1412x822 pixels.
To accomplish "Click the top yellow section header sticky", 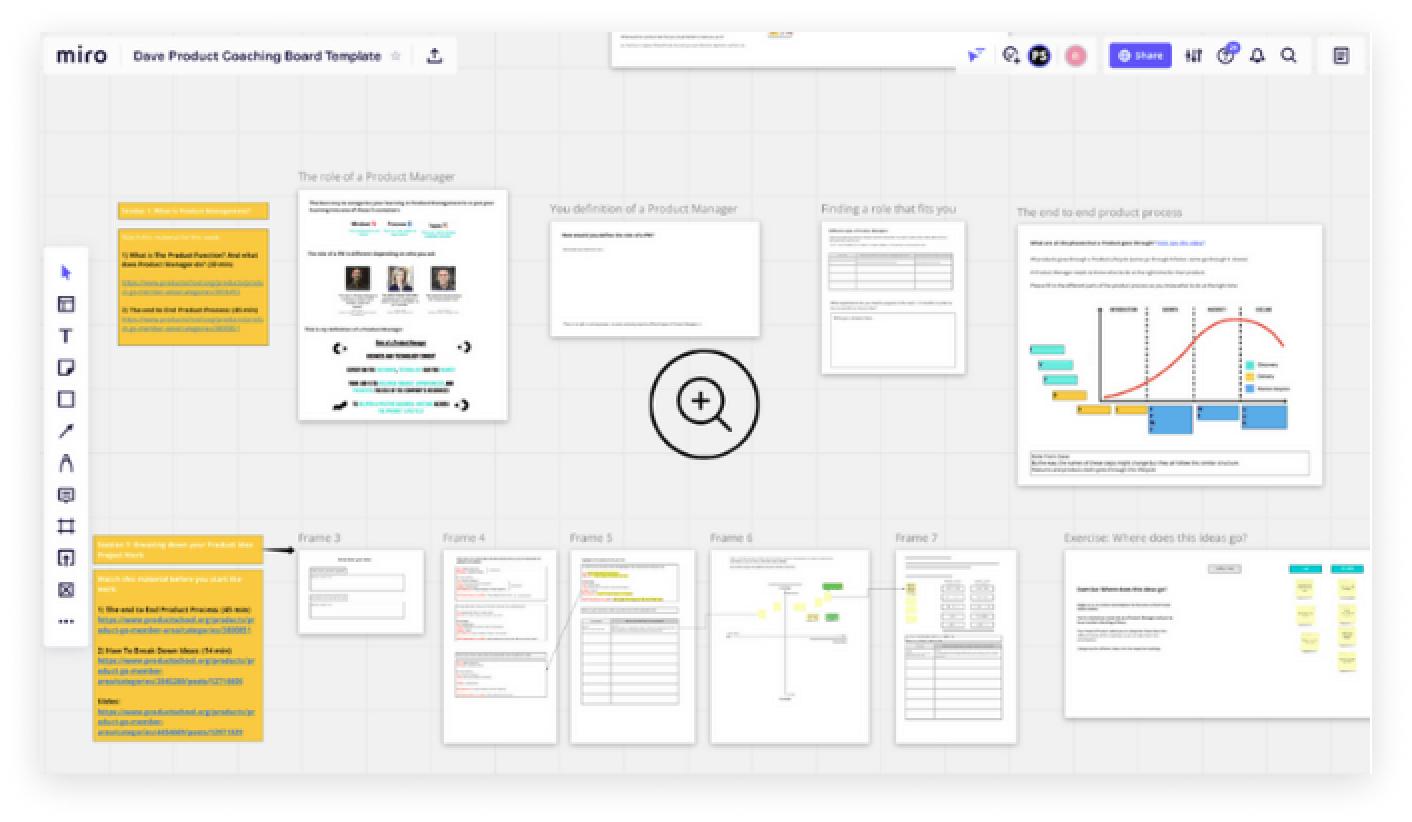I will pyautogui.click(x=193, y=211).
